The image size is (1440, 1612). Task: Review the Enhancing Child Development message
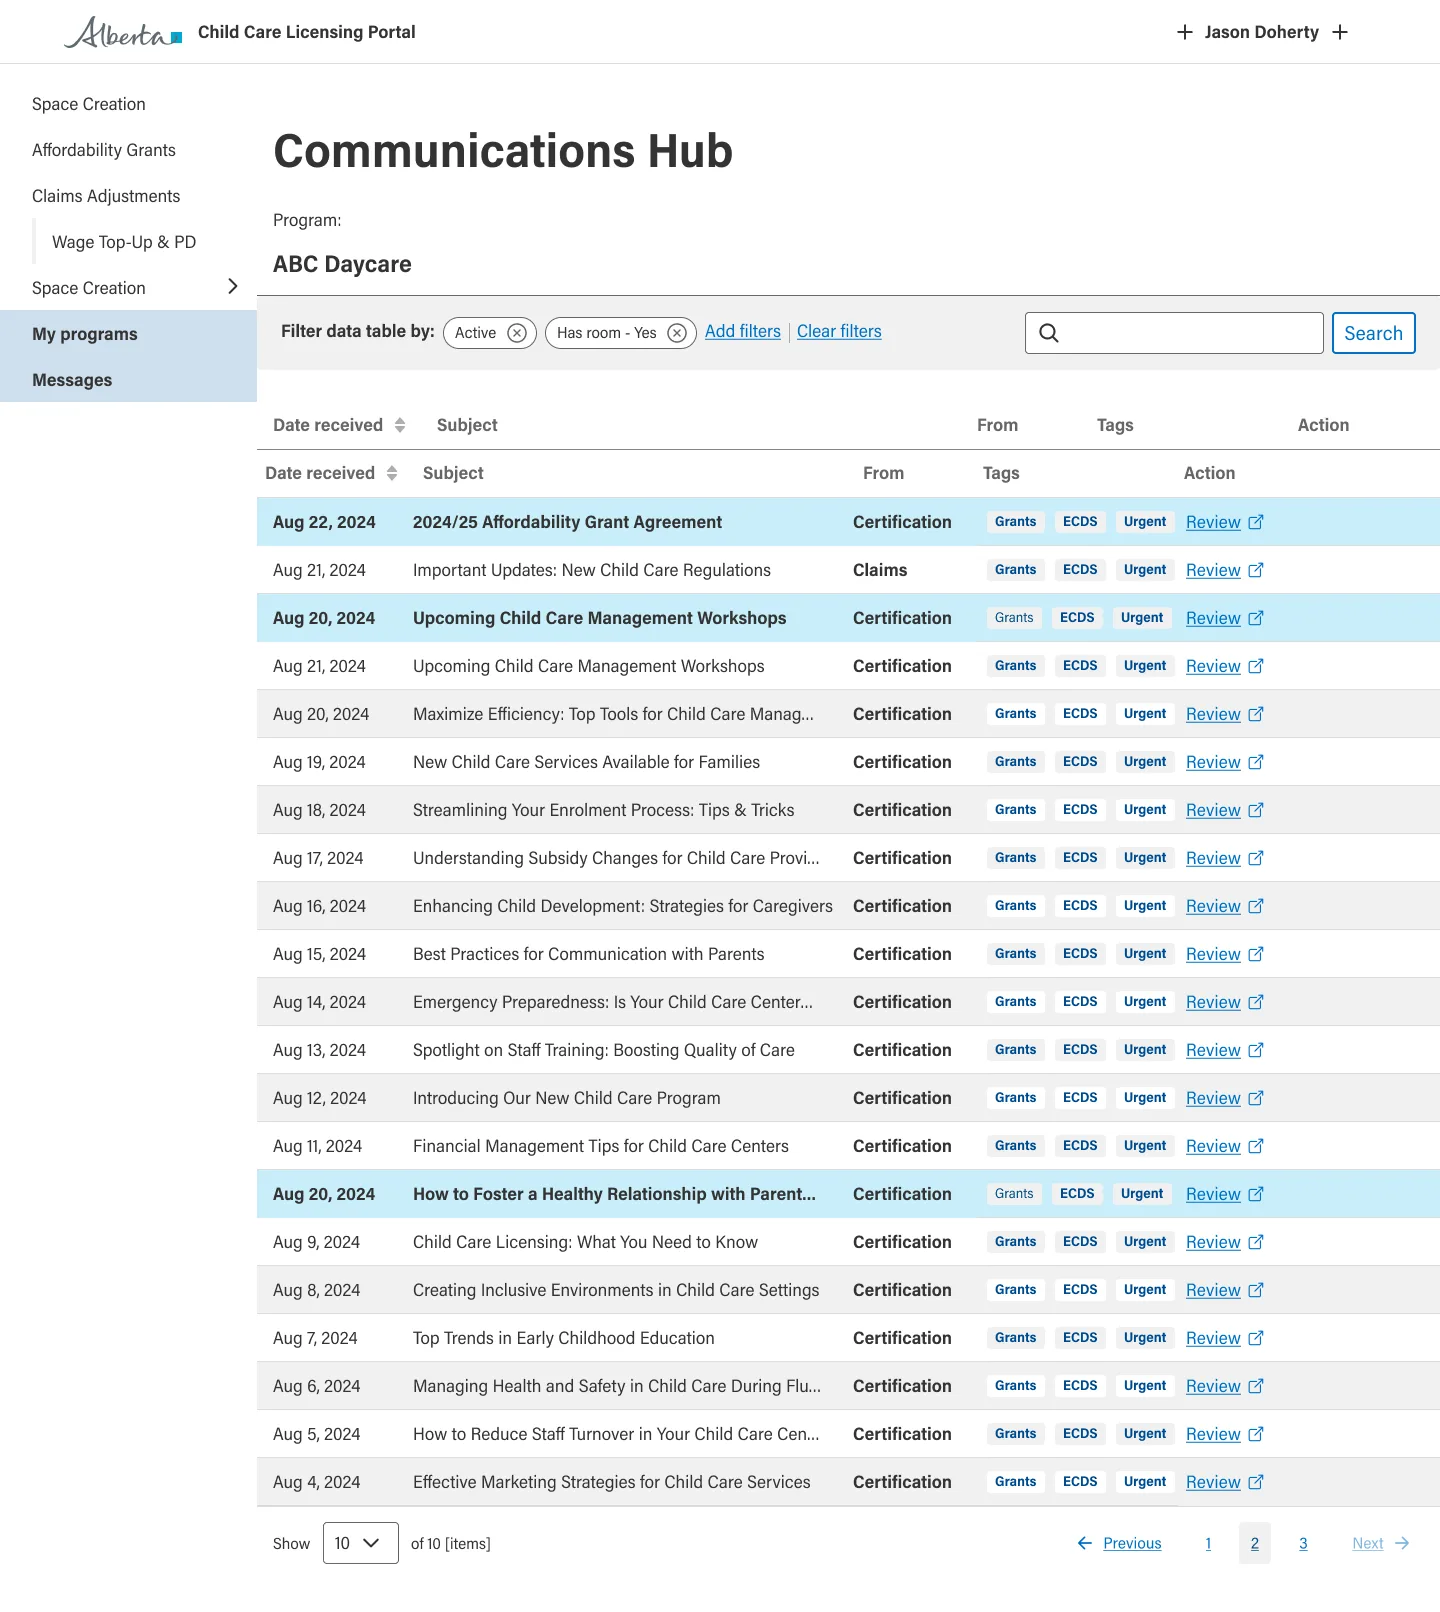coord(1213,906)
